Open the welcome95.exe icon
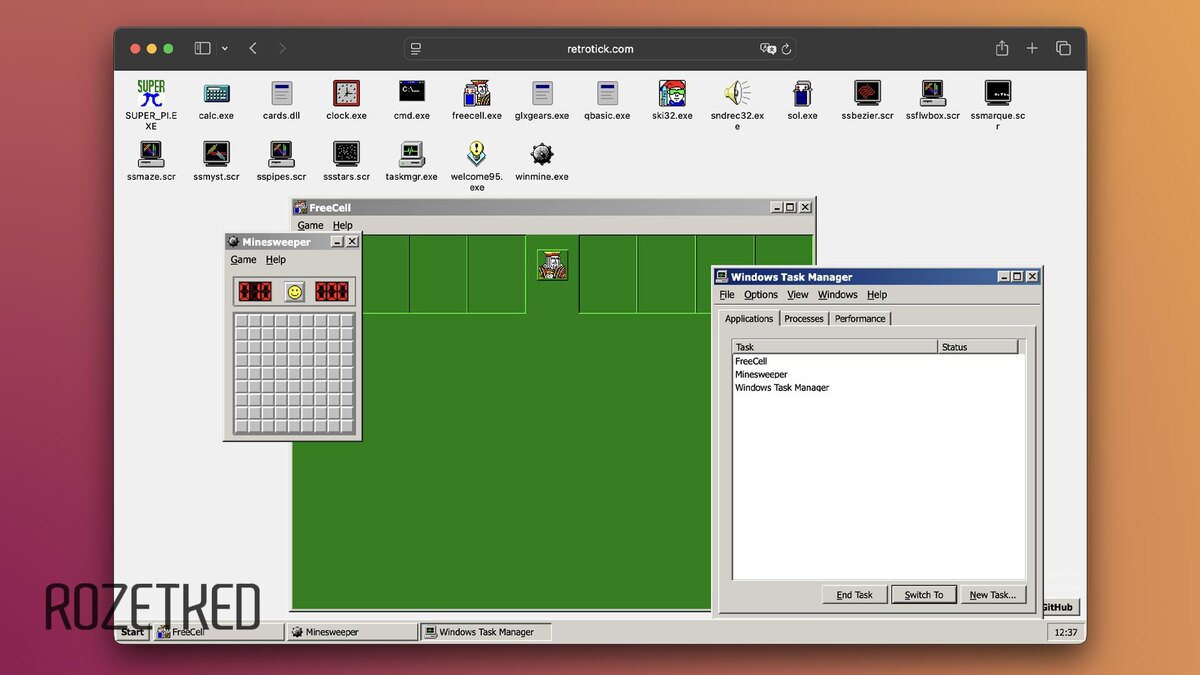 (x=477, y=154)
